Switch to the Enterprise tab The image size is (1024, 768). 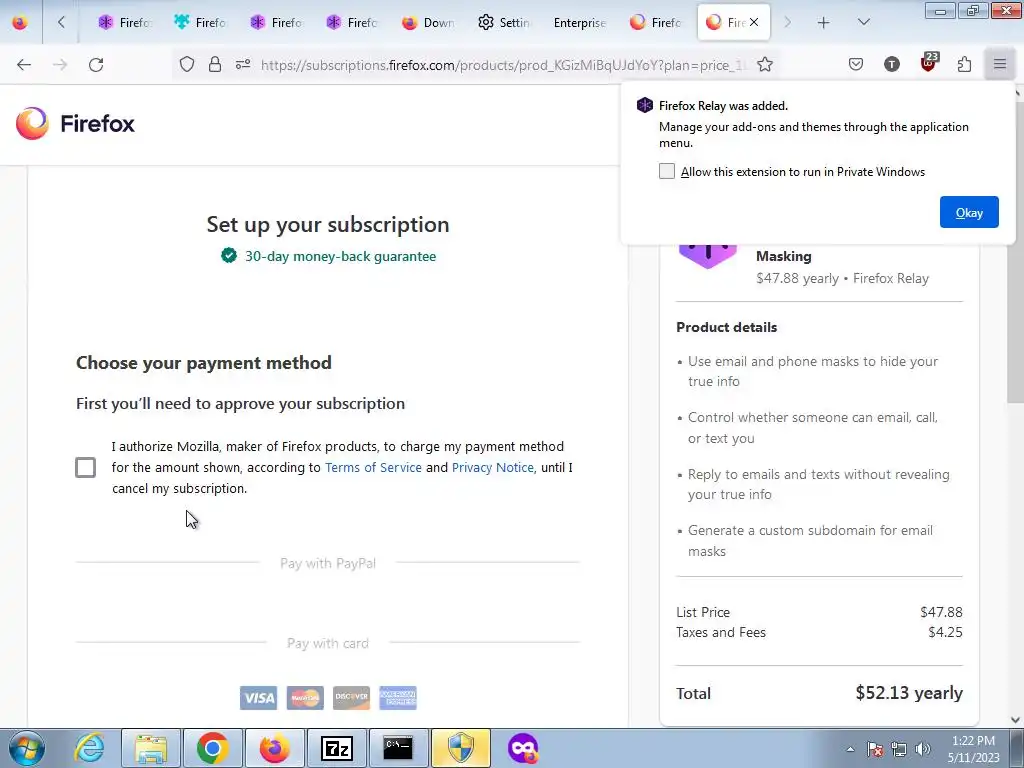[579, 22]
